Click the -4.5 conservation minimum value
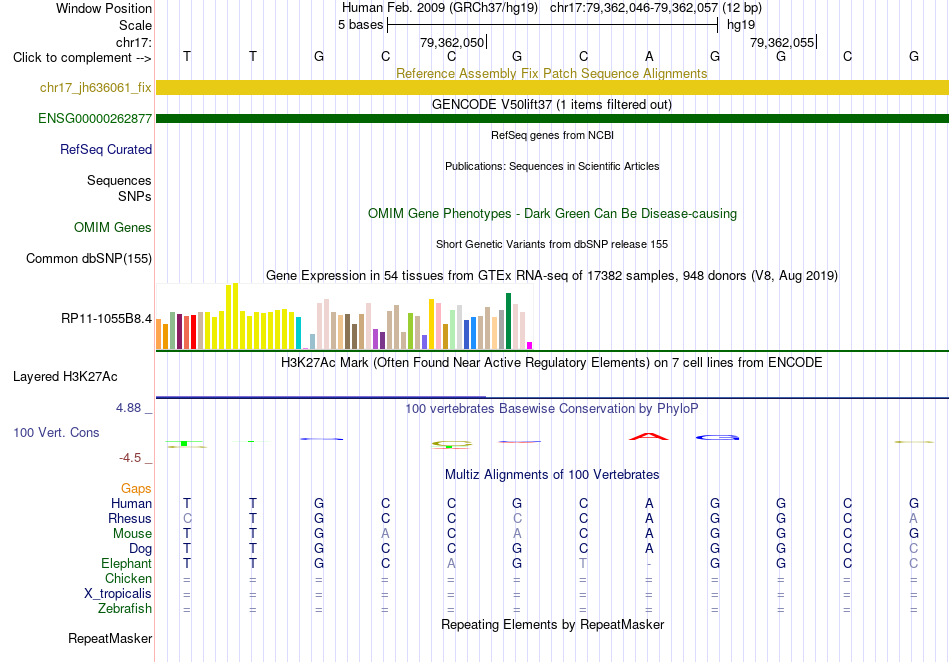This screenshot has width=950, height=662. 130,458
